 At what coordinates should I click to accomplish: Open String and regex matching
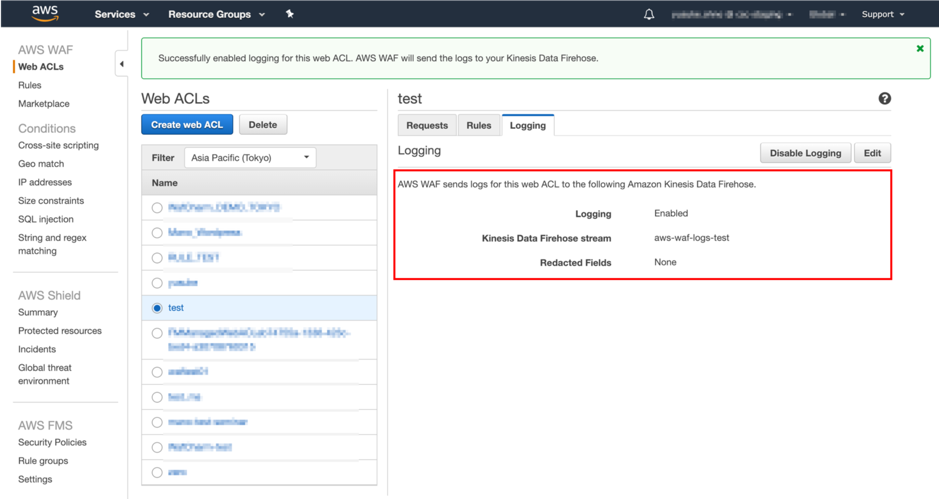(x=52, y=244)
